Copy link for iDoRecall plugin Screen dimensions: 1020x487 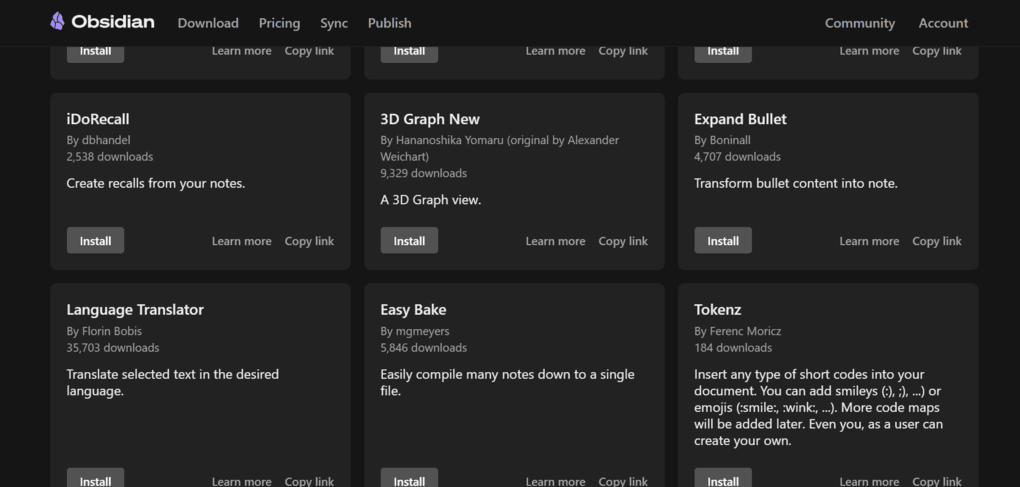coord(310,241)
